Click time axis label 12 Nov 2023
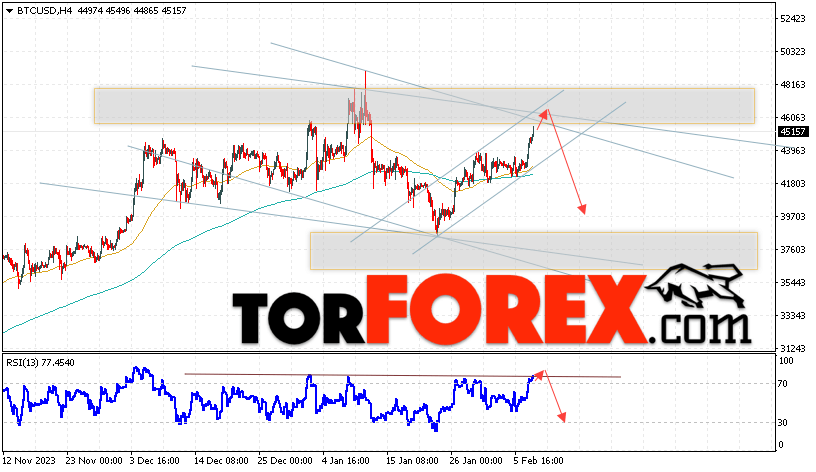The width and height of the screenshot is (816, 472). pyautogui.click(x=30, y=461)
